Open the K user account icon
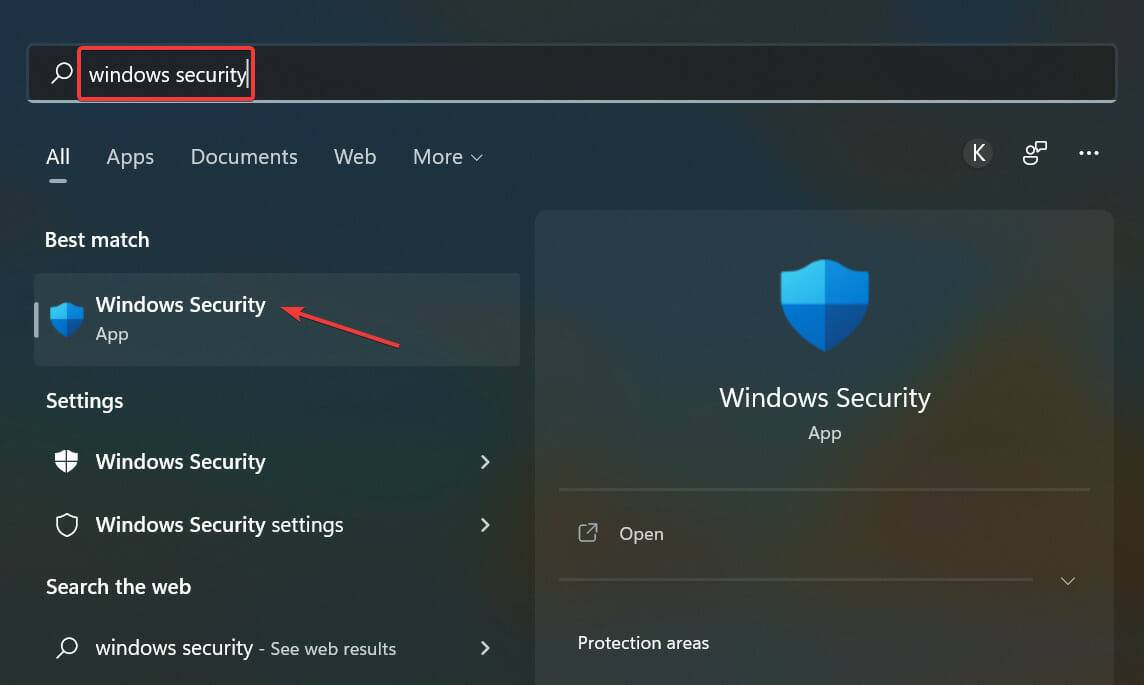This screenshot has height=685, width=1144. pos(978,152)
